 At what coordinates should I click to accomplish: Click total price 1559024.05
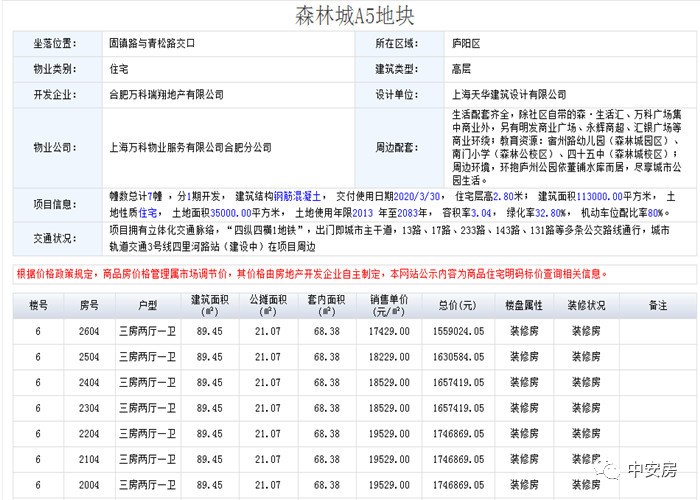point(458,331)
